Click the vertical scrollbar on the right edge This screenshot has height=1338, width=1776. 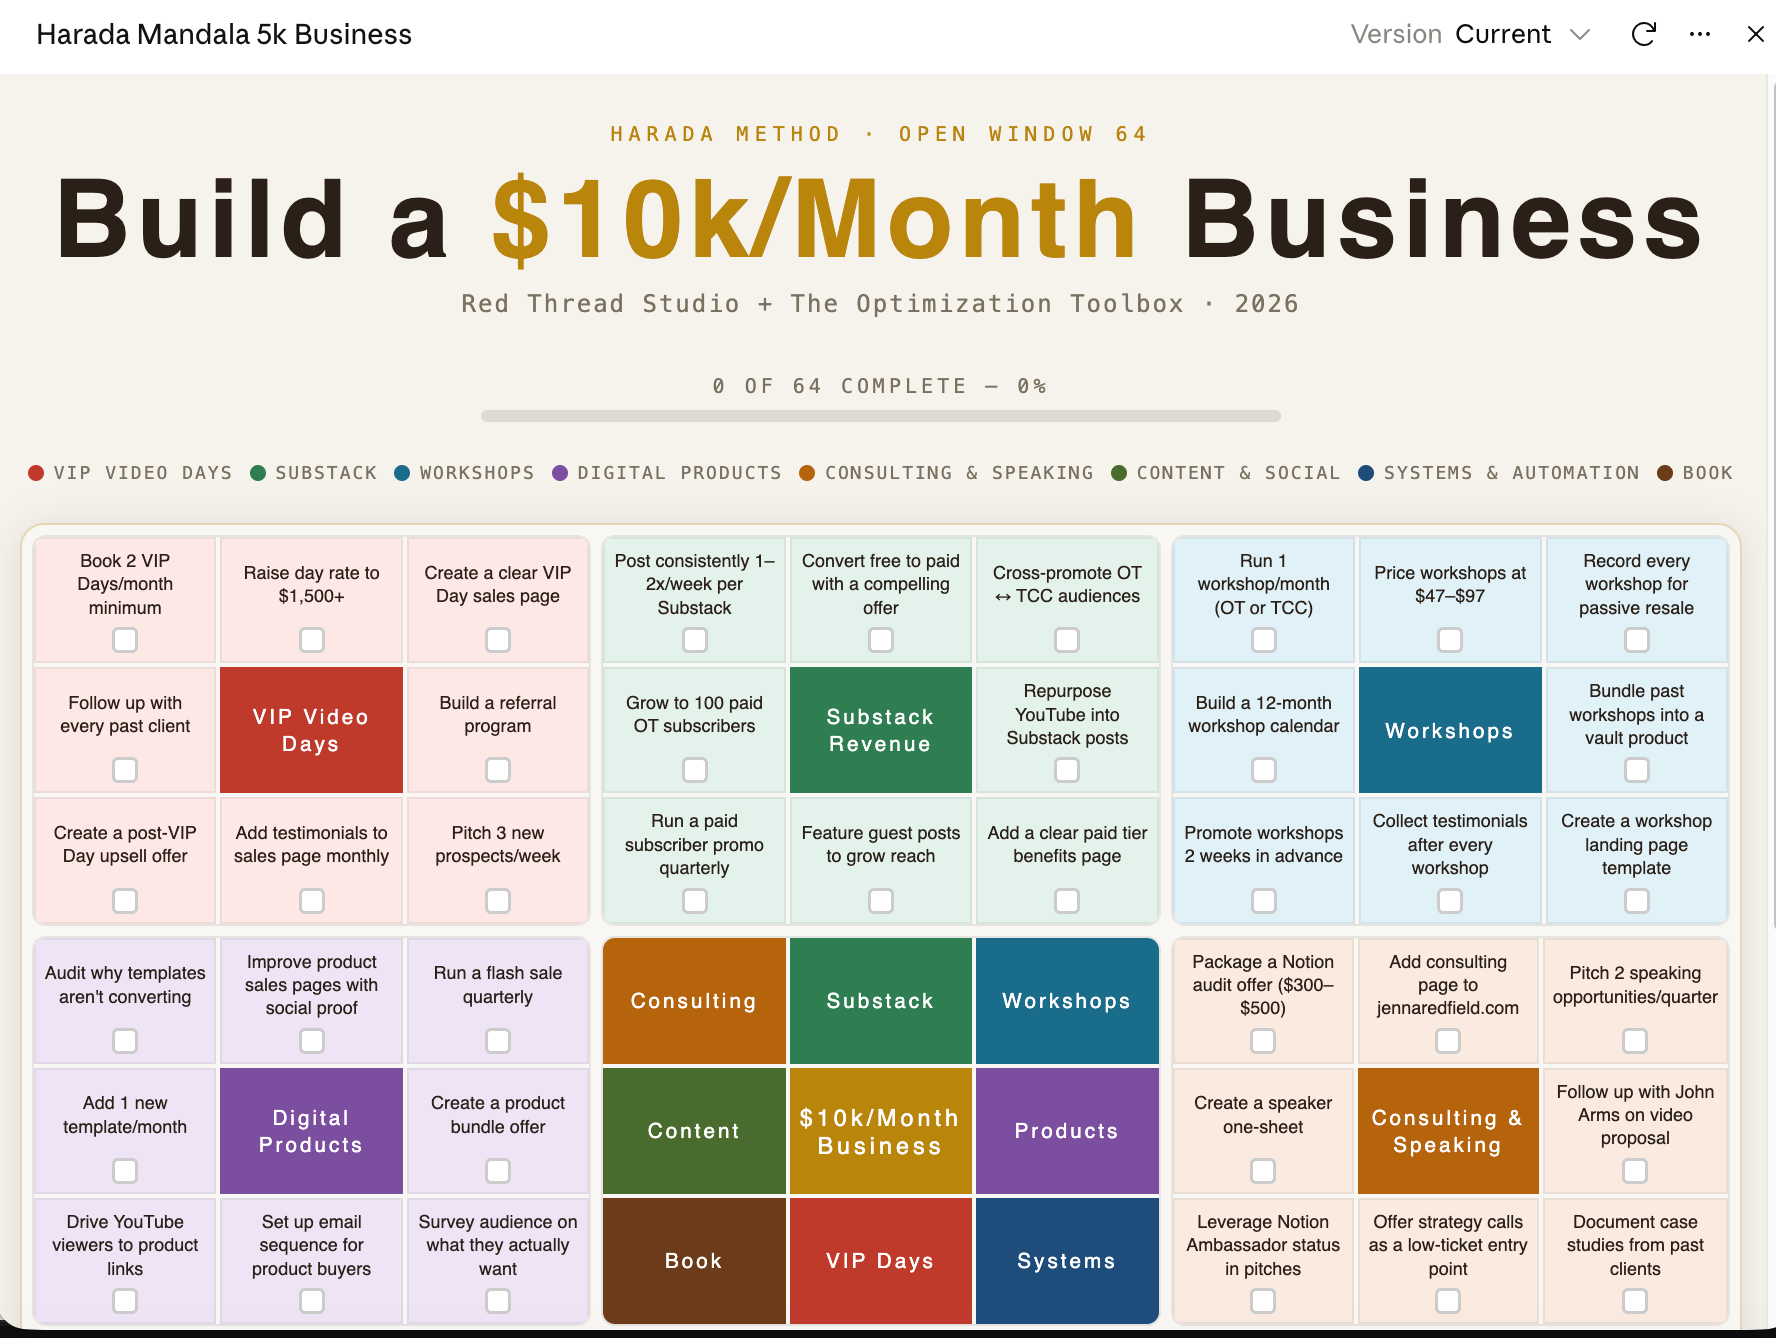pos(1771,500)
